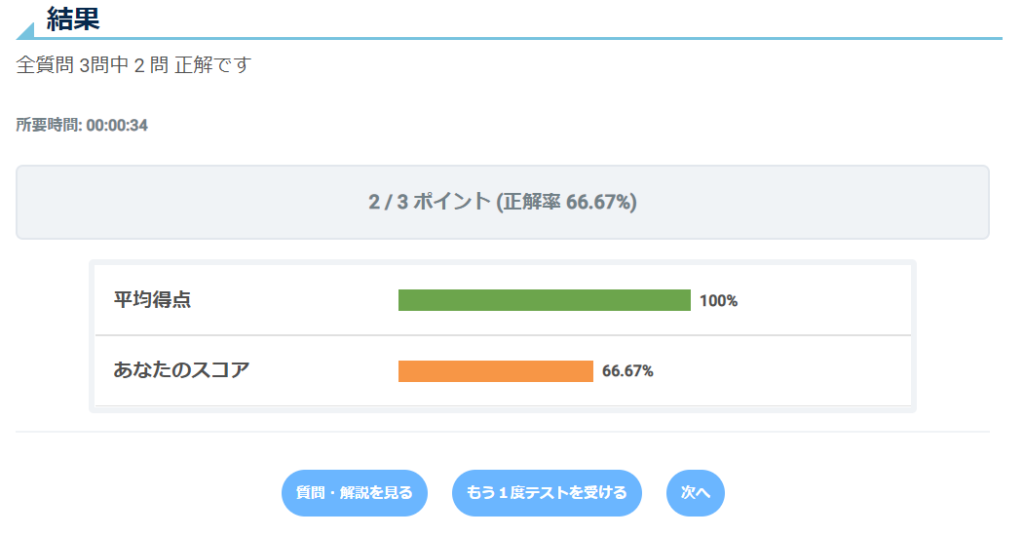Click the 平均得点 label
Image resolution: width=1024 pixels, height=536 pixels.
point(152,300)
